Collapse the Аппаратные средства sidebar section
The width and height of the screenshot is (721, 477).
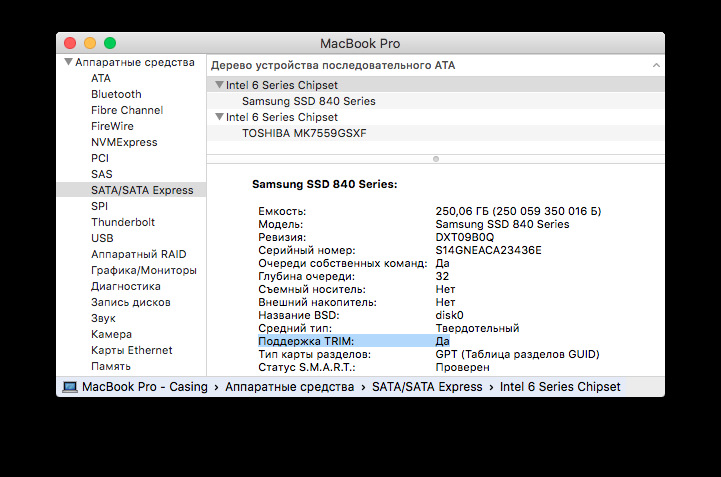[x=68, y=62]
